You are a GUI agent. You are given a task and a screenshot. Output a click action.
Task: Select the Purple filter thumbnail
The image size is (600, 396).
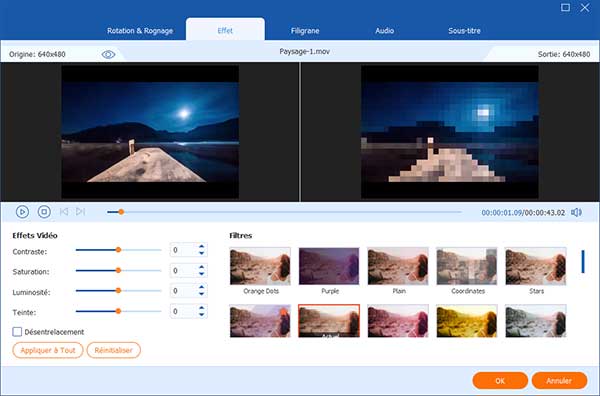(329, 266)
